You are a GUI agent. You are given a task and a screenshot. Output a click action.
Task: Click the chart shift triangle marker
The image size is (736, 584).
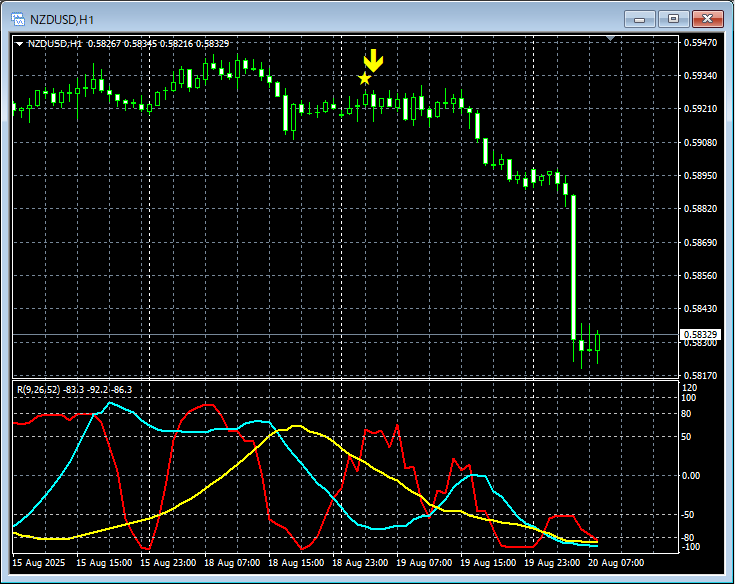pos(610,38)
